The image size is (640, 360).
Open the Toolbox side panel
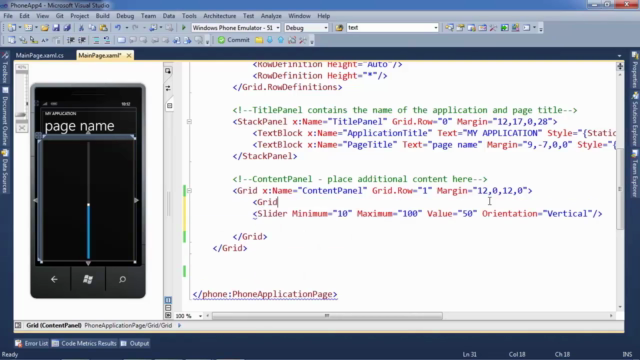5,69
